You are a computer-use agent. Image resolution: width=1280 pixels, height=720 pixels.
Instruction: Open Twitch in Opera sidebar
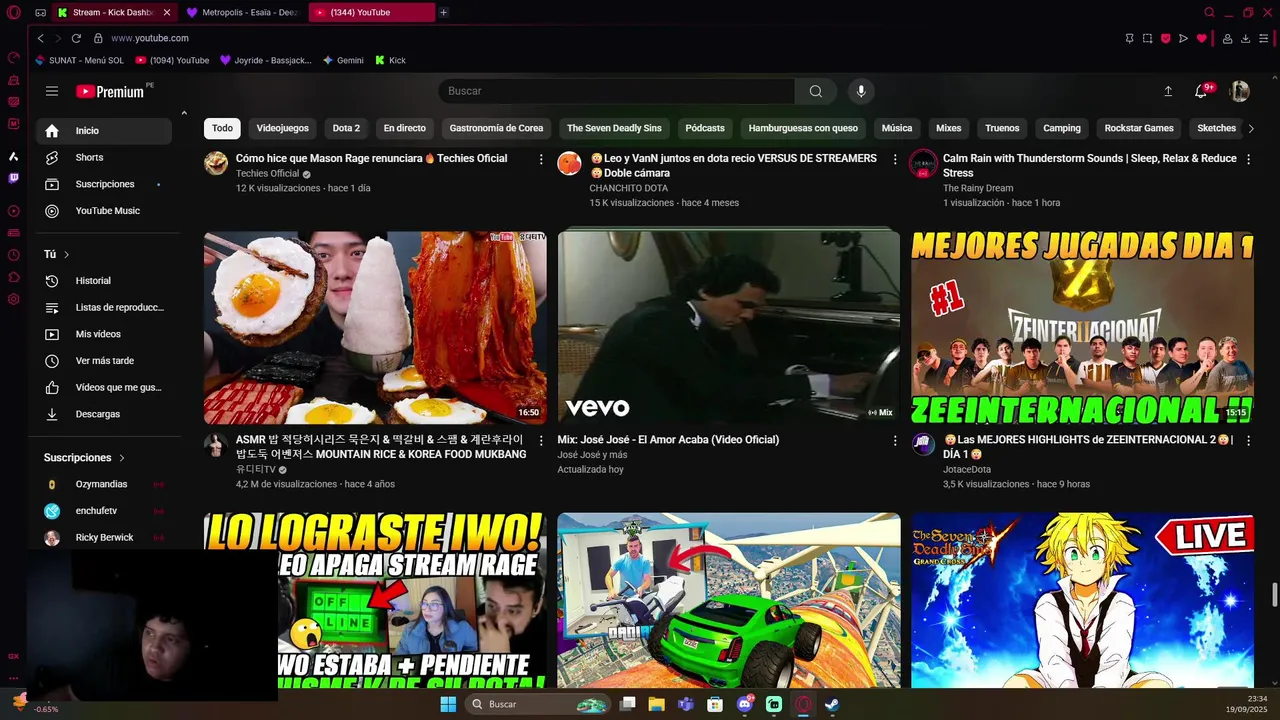coord(13,178)
